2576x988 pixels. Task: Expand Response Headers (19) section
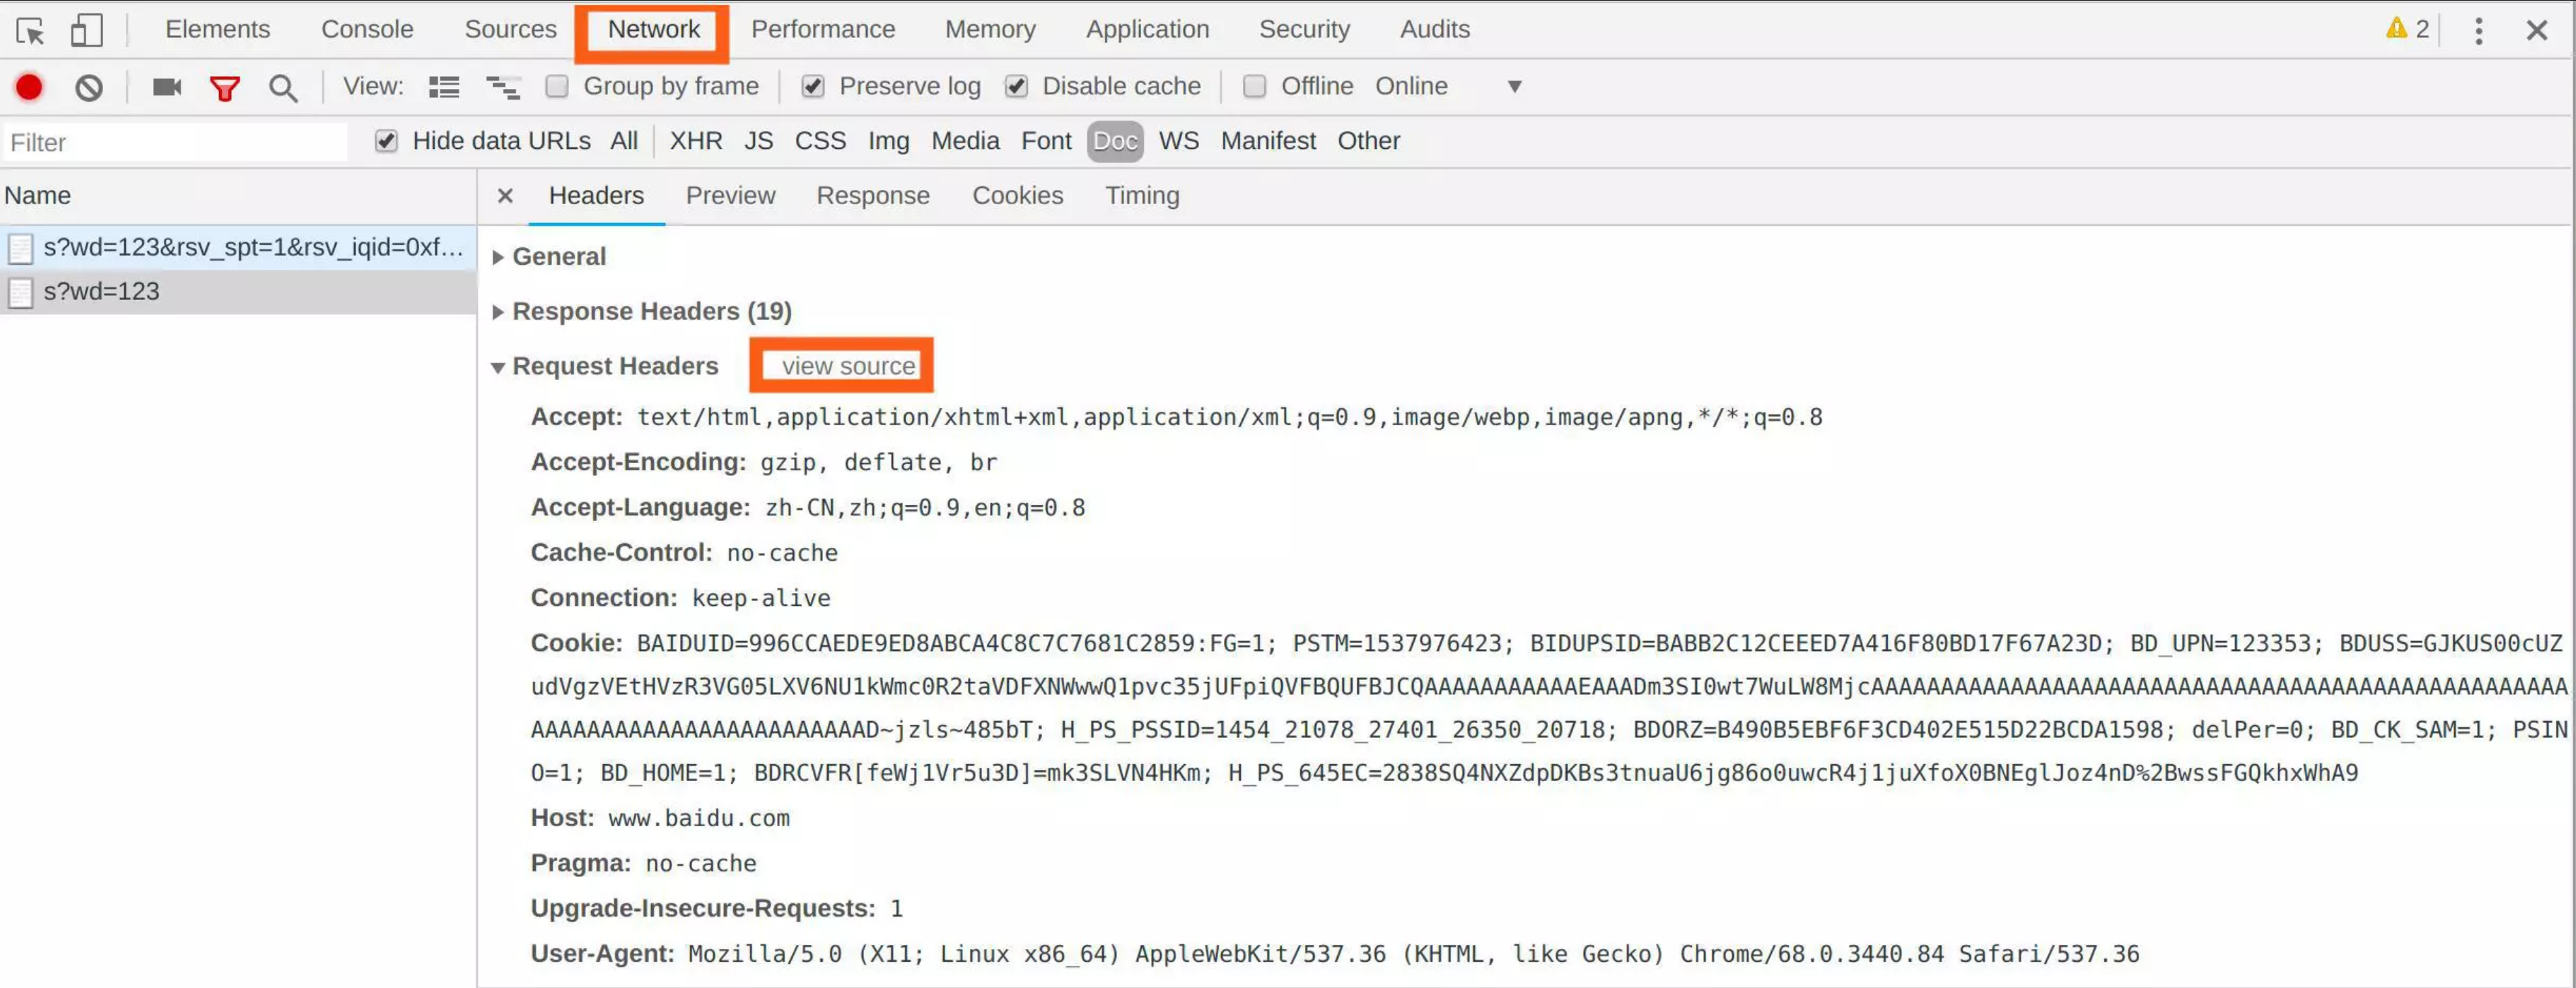tap(498, 312)
